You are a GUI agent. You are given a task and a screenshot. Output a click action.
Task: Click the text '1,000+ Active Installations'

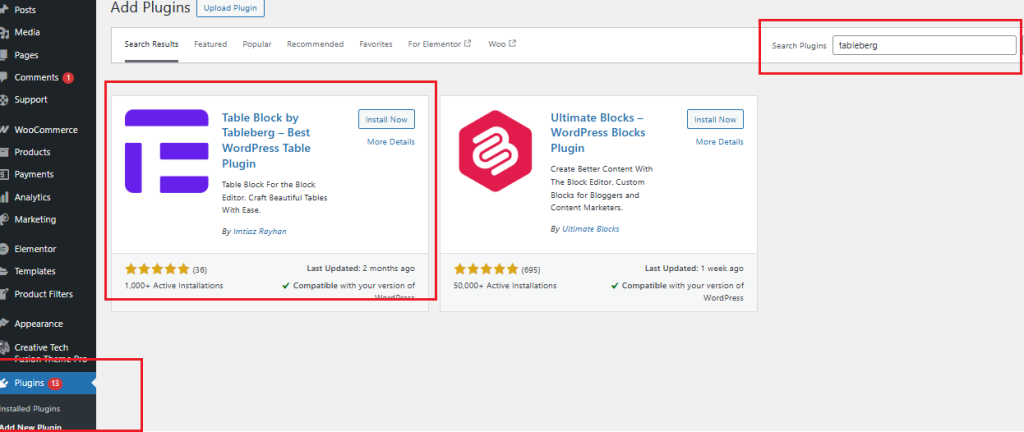[x=174, y=286]
